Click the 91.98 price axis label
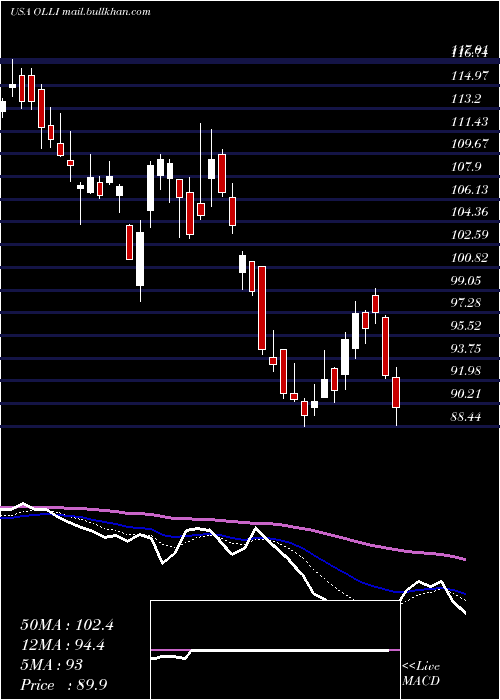This screenshot has height=700, width=500. tap(467, 371)
